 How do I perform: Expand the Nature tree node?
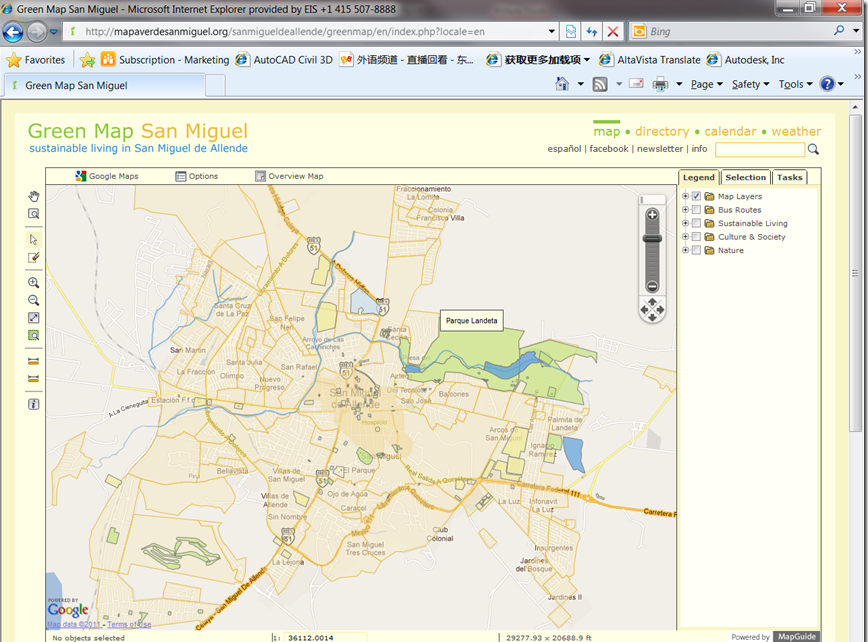pos(685,250)
